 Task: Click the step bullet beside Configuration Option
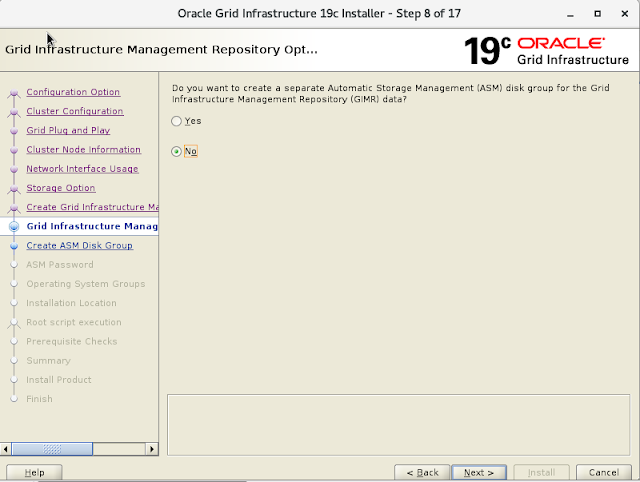[14, 93]
